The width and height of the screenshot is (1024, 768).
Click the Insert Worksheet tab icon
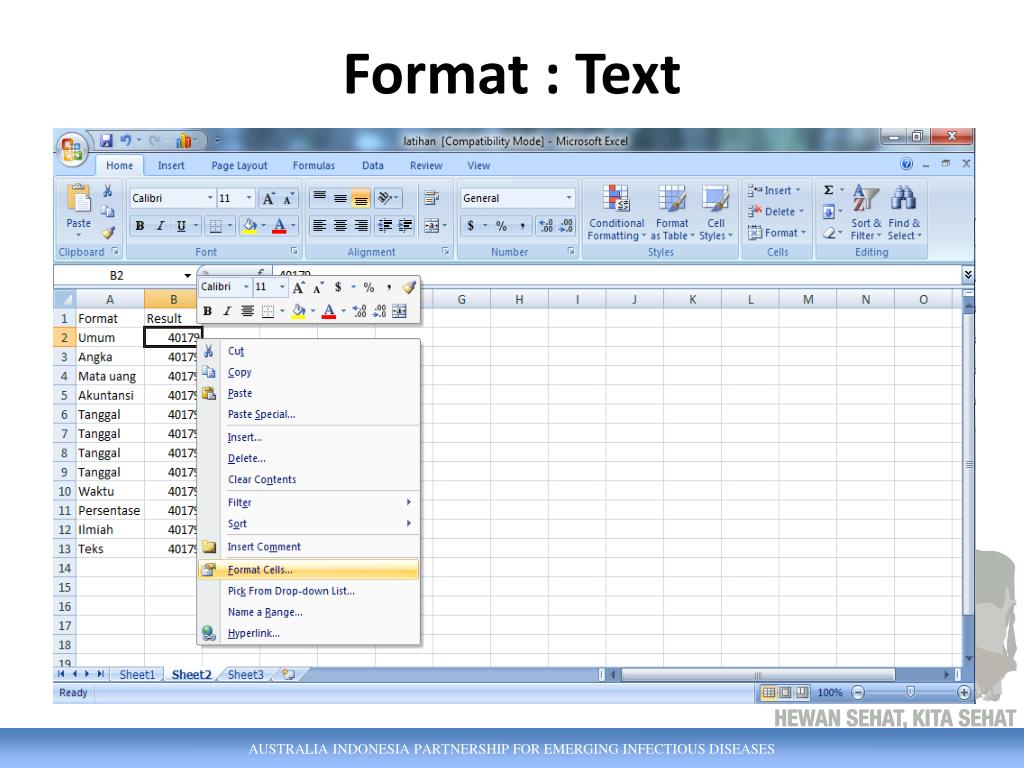click(x=288, y=674)
